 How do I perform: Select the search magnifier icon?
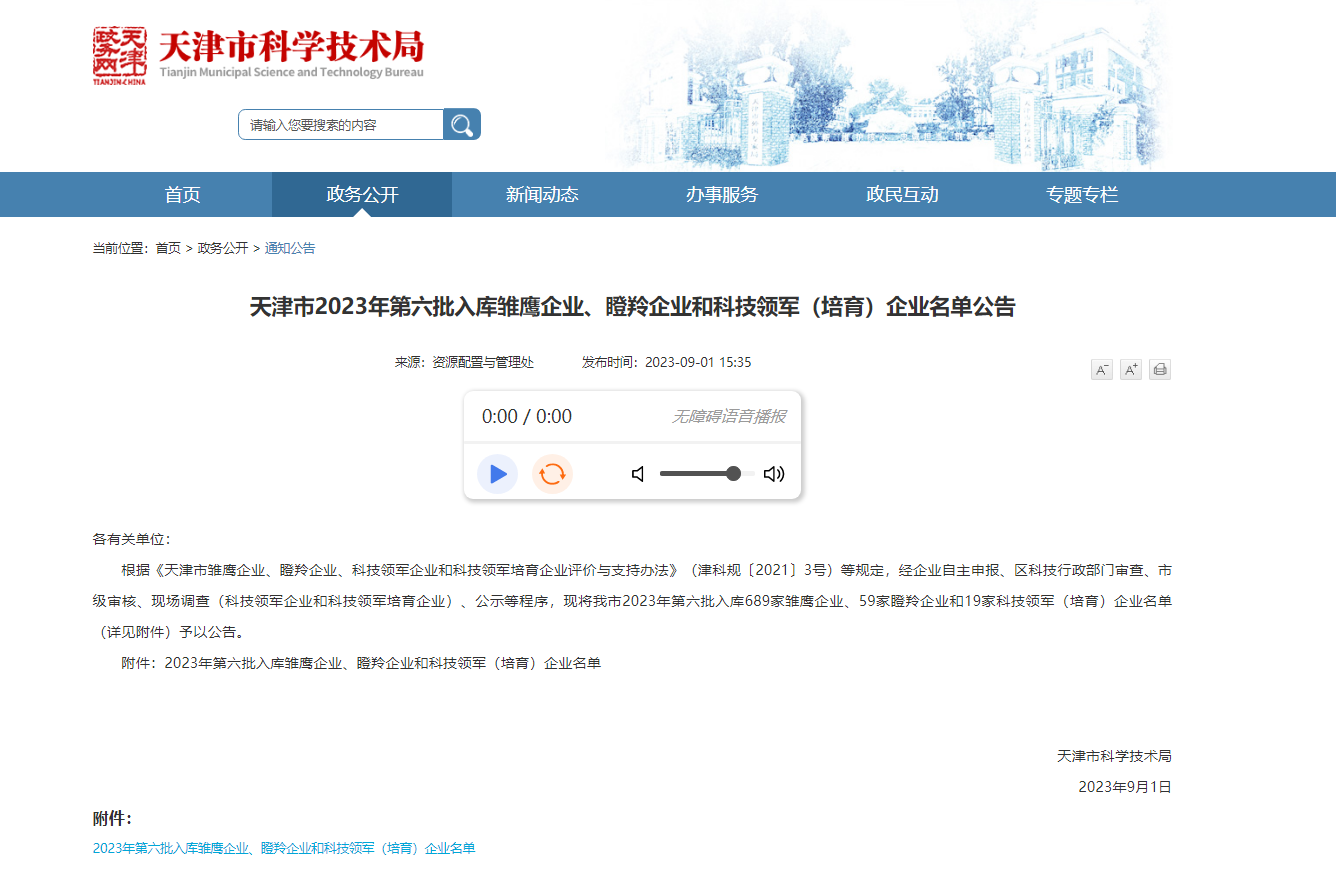point(461,124)
